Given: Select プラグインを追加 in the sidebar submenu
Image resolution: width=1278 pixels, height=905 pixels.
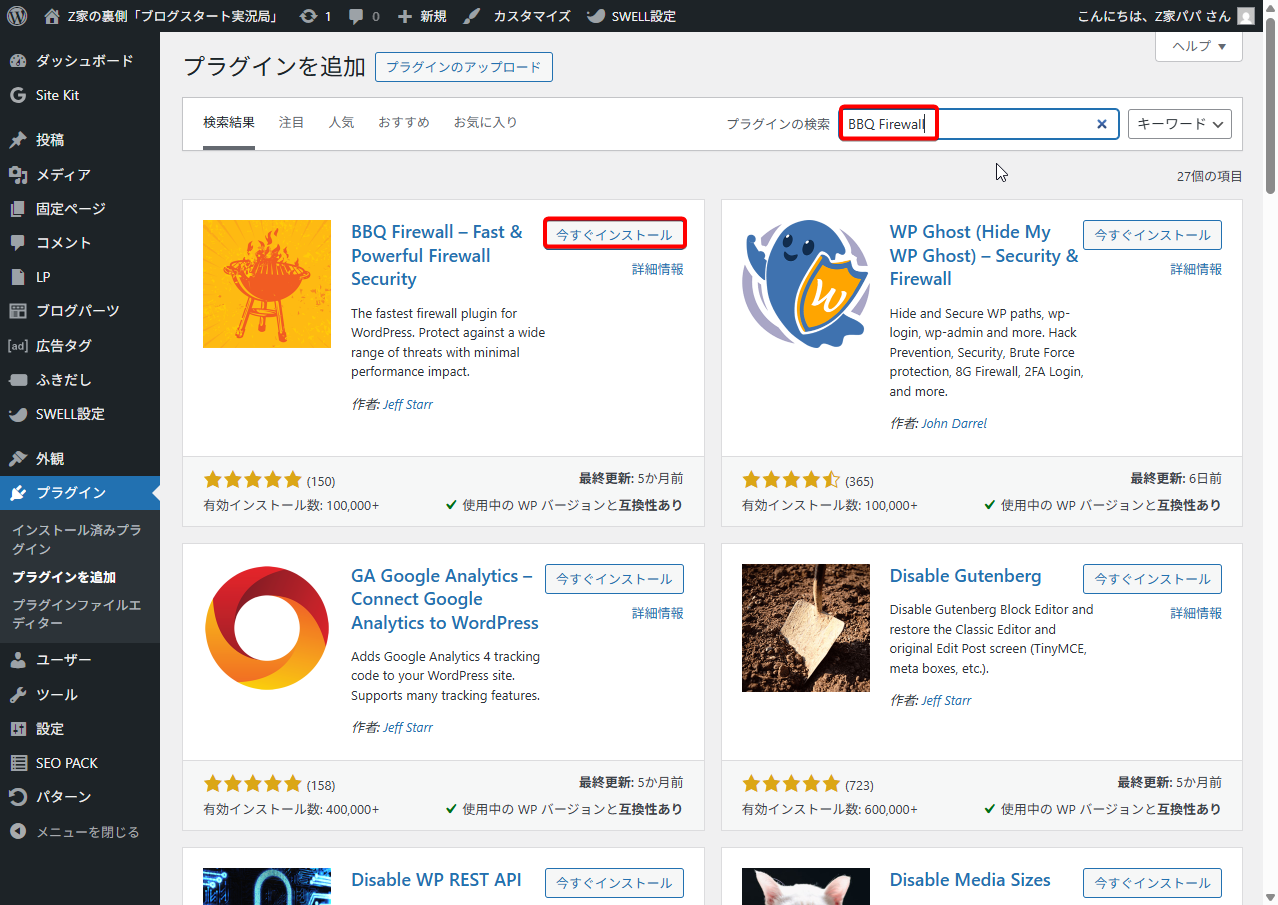Looking at the screenshot, I should pos(64,577).
